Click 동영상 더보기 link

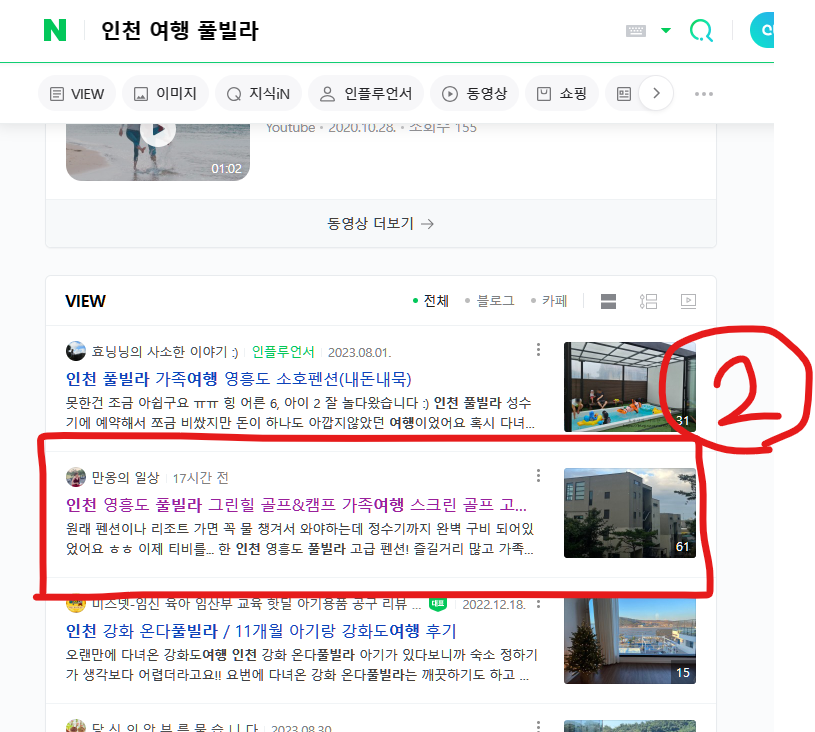pos(380,224)
